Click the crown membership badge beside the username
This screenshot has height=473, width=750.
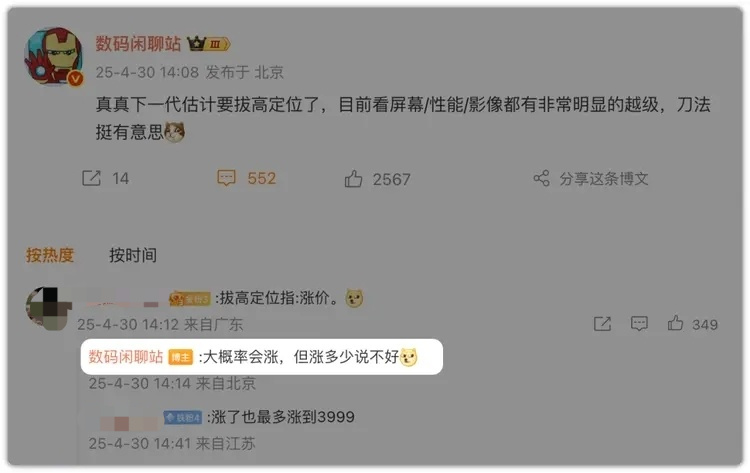(x=209, y=44)
